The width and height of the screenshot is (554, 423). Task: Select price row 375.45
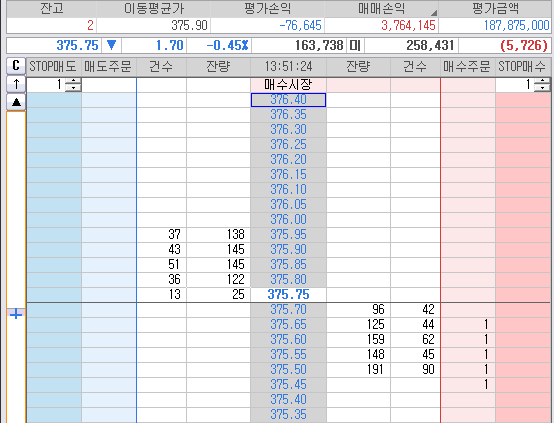(x=288, y=385)
